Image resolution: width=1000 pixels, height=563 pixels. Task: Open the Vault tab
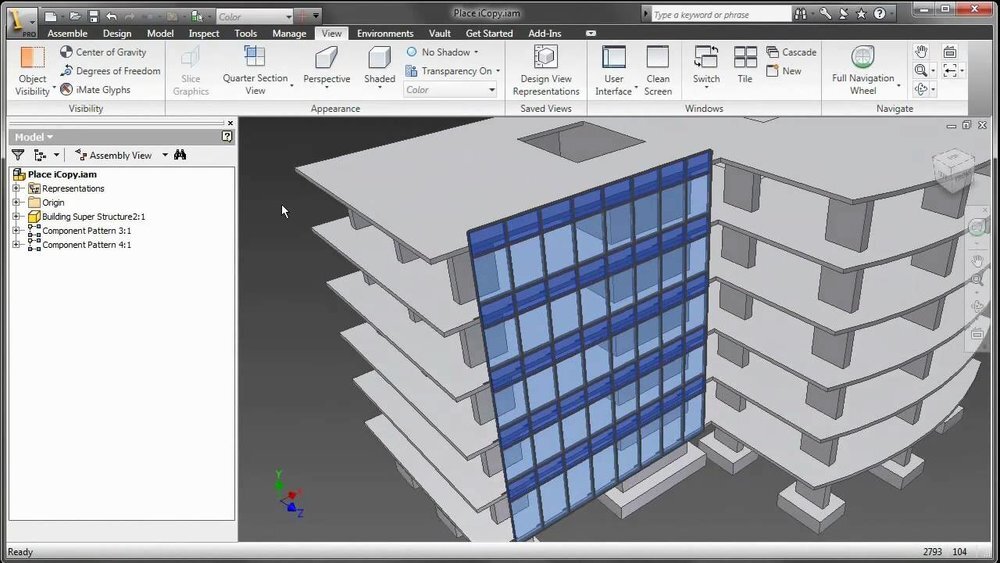pyautogui.click(x=439, y=33)
